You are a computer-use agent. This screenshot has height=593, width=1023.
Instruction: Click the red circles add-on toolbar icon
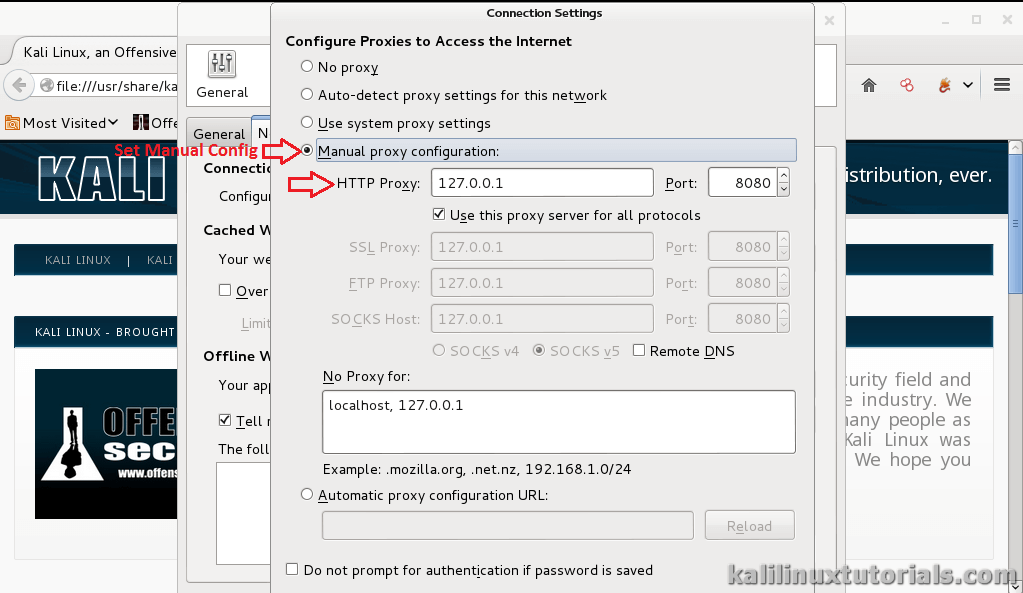tap(906, 85)
